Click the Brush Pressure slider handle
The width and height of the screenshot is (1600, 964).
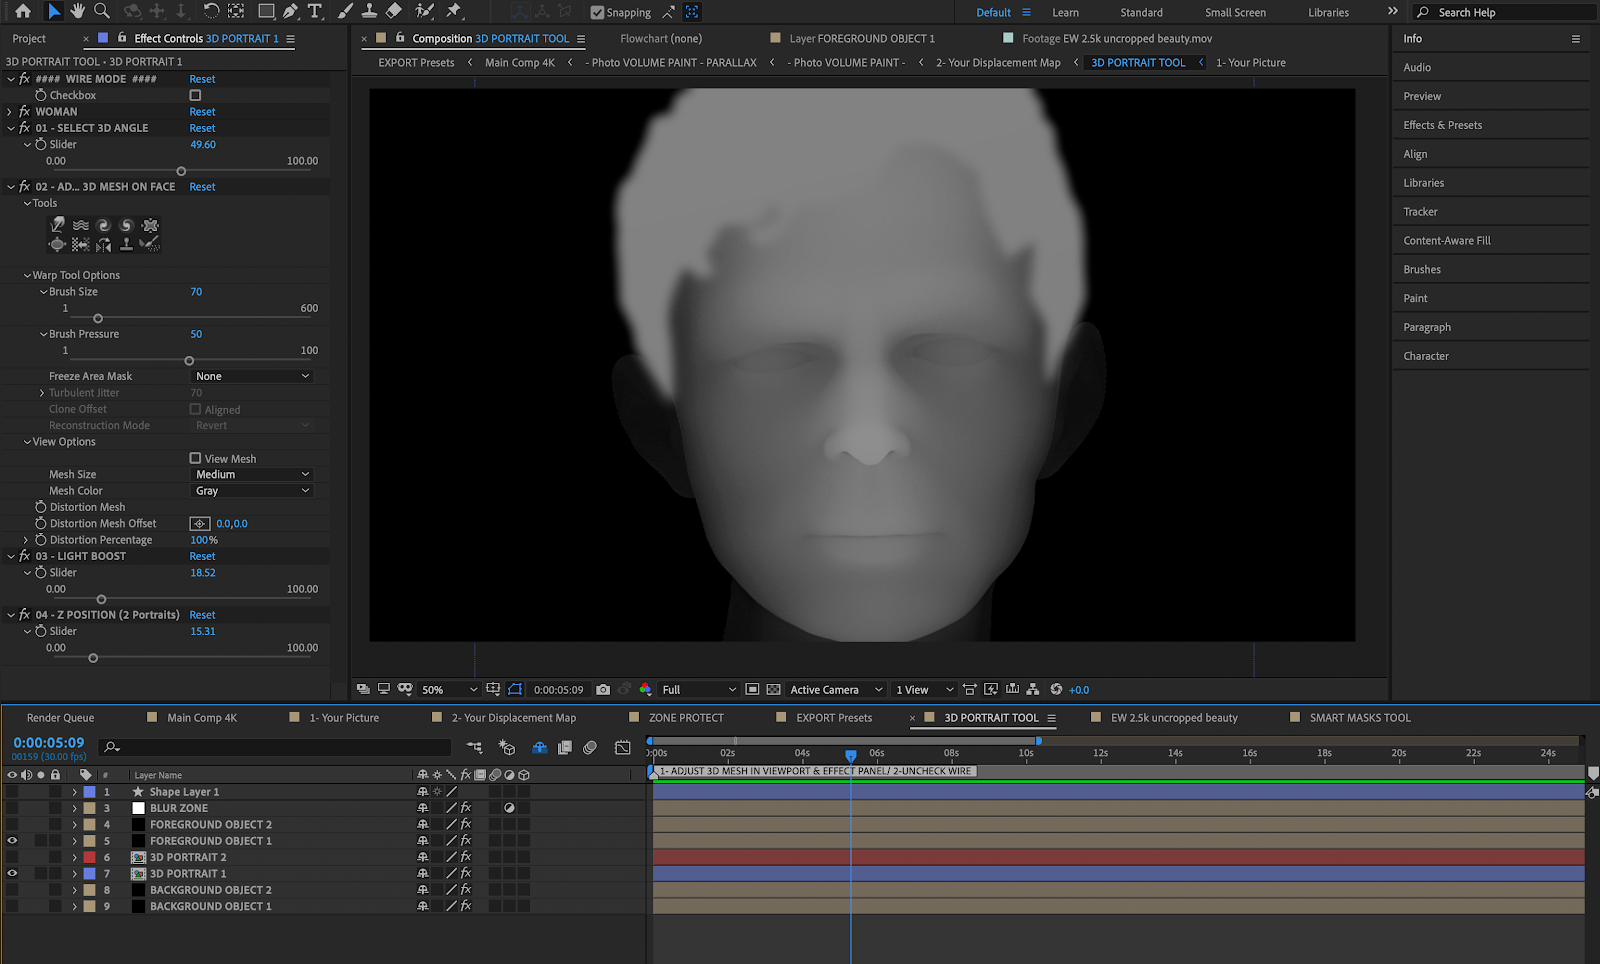point(189,361)
